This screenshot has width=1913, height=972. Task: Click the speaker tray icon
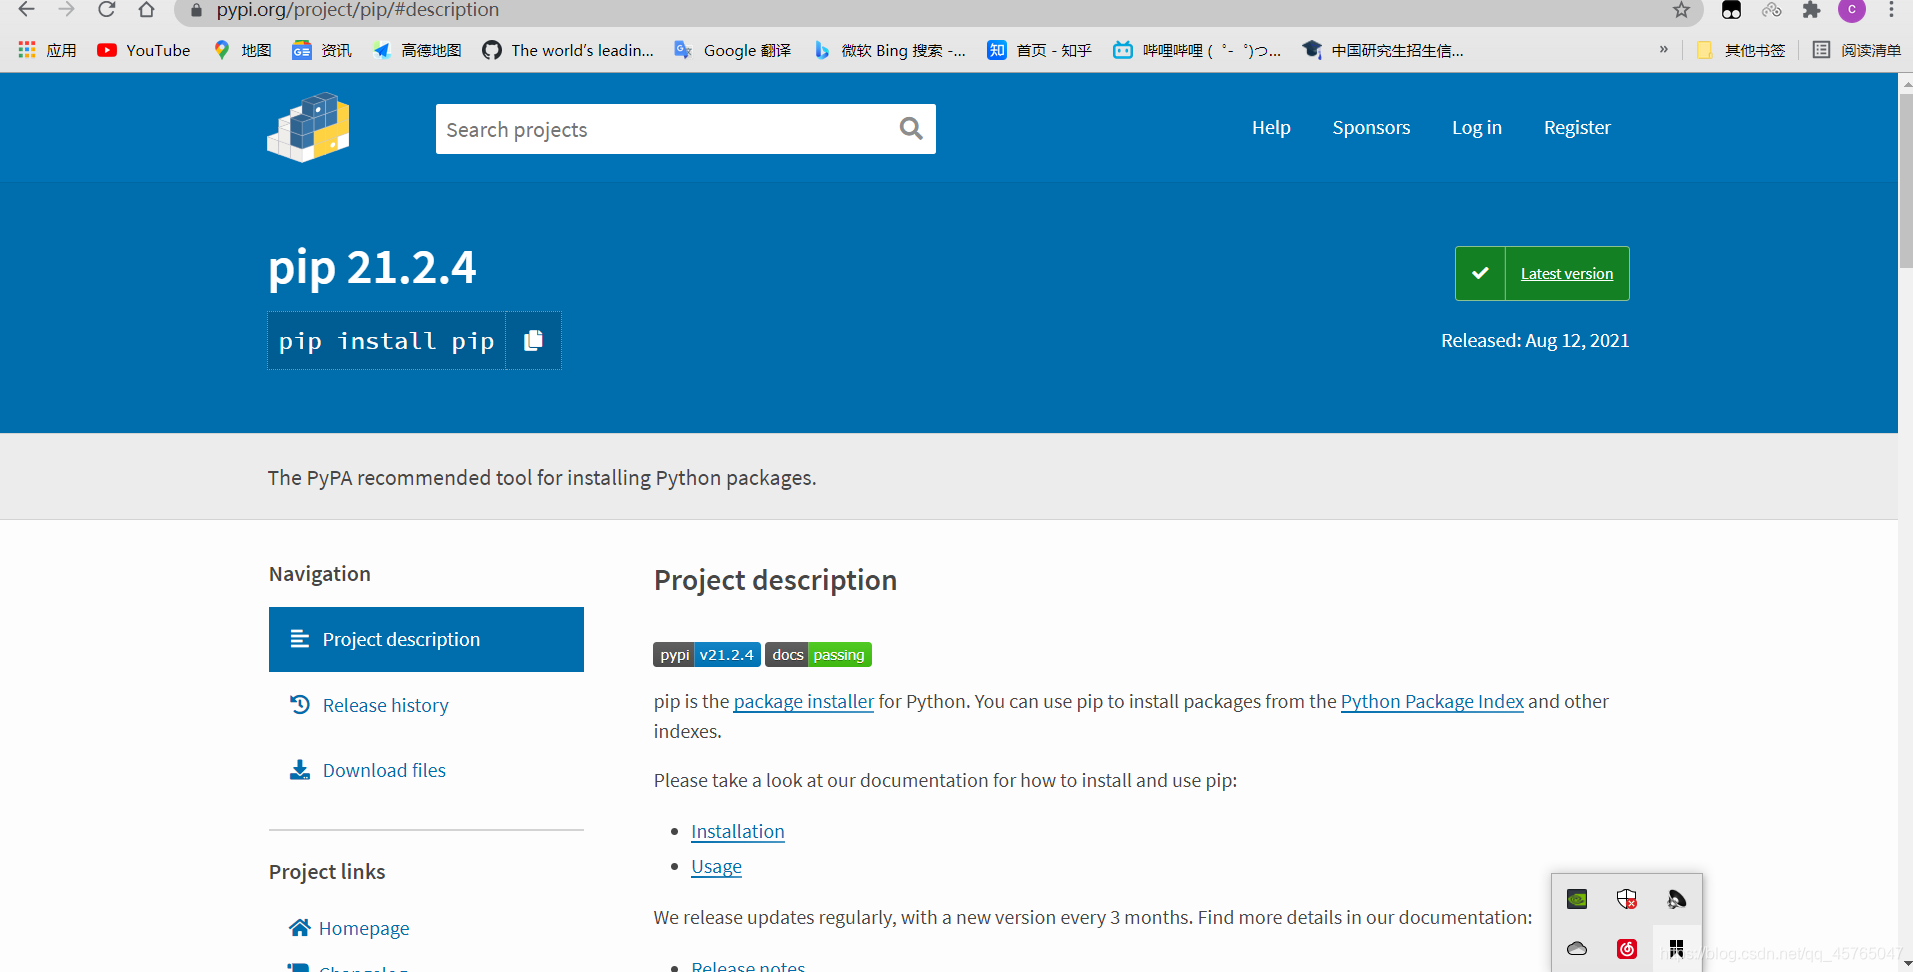(1677, 899)
